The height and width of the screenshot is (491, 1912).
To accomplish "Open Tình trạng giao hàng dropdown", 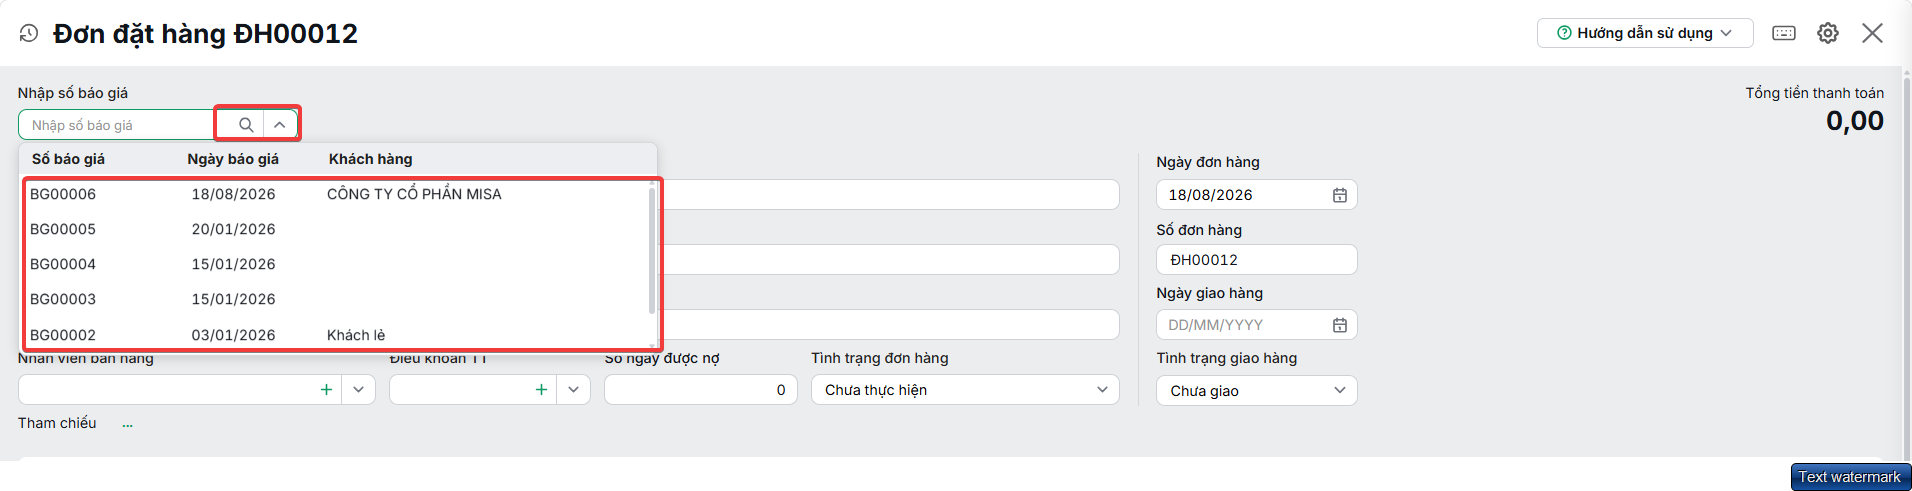I will point(1257,391).
